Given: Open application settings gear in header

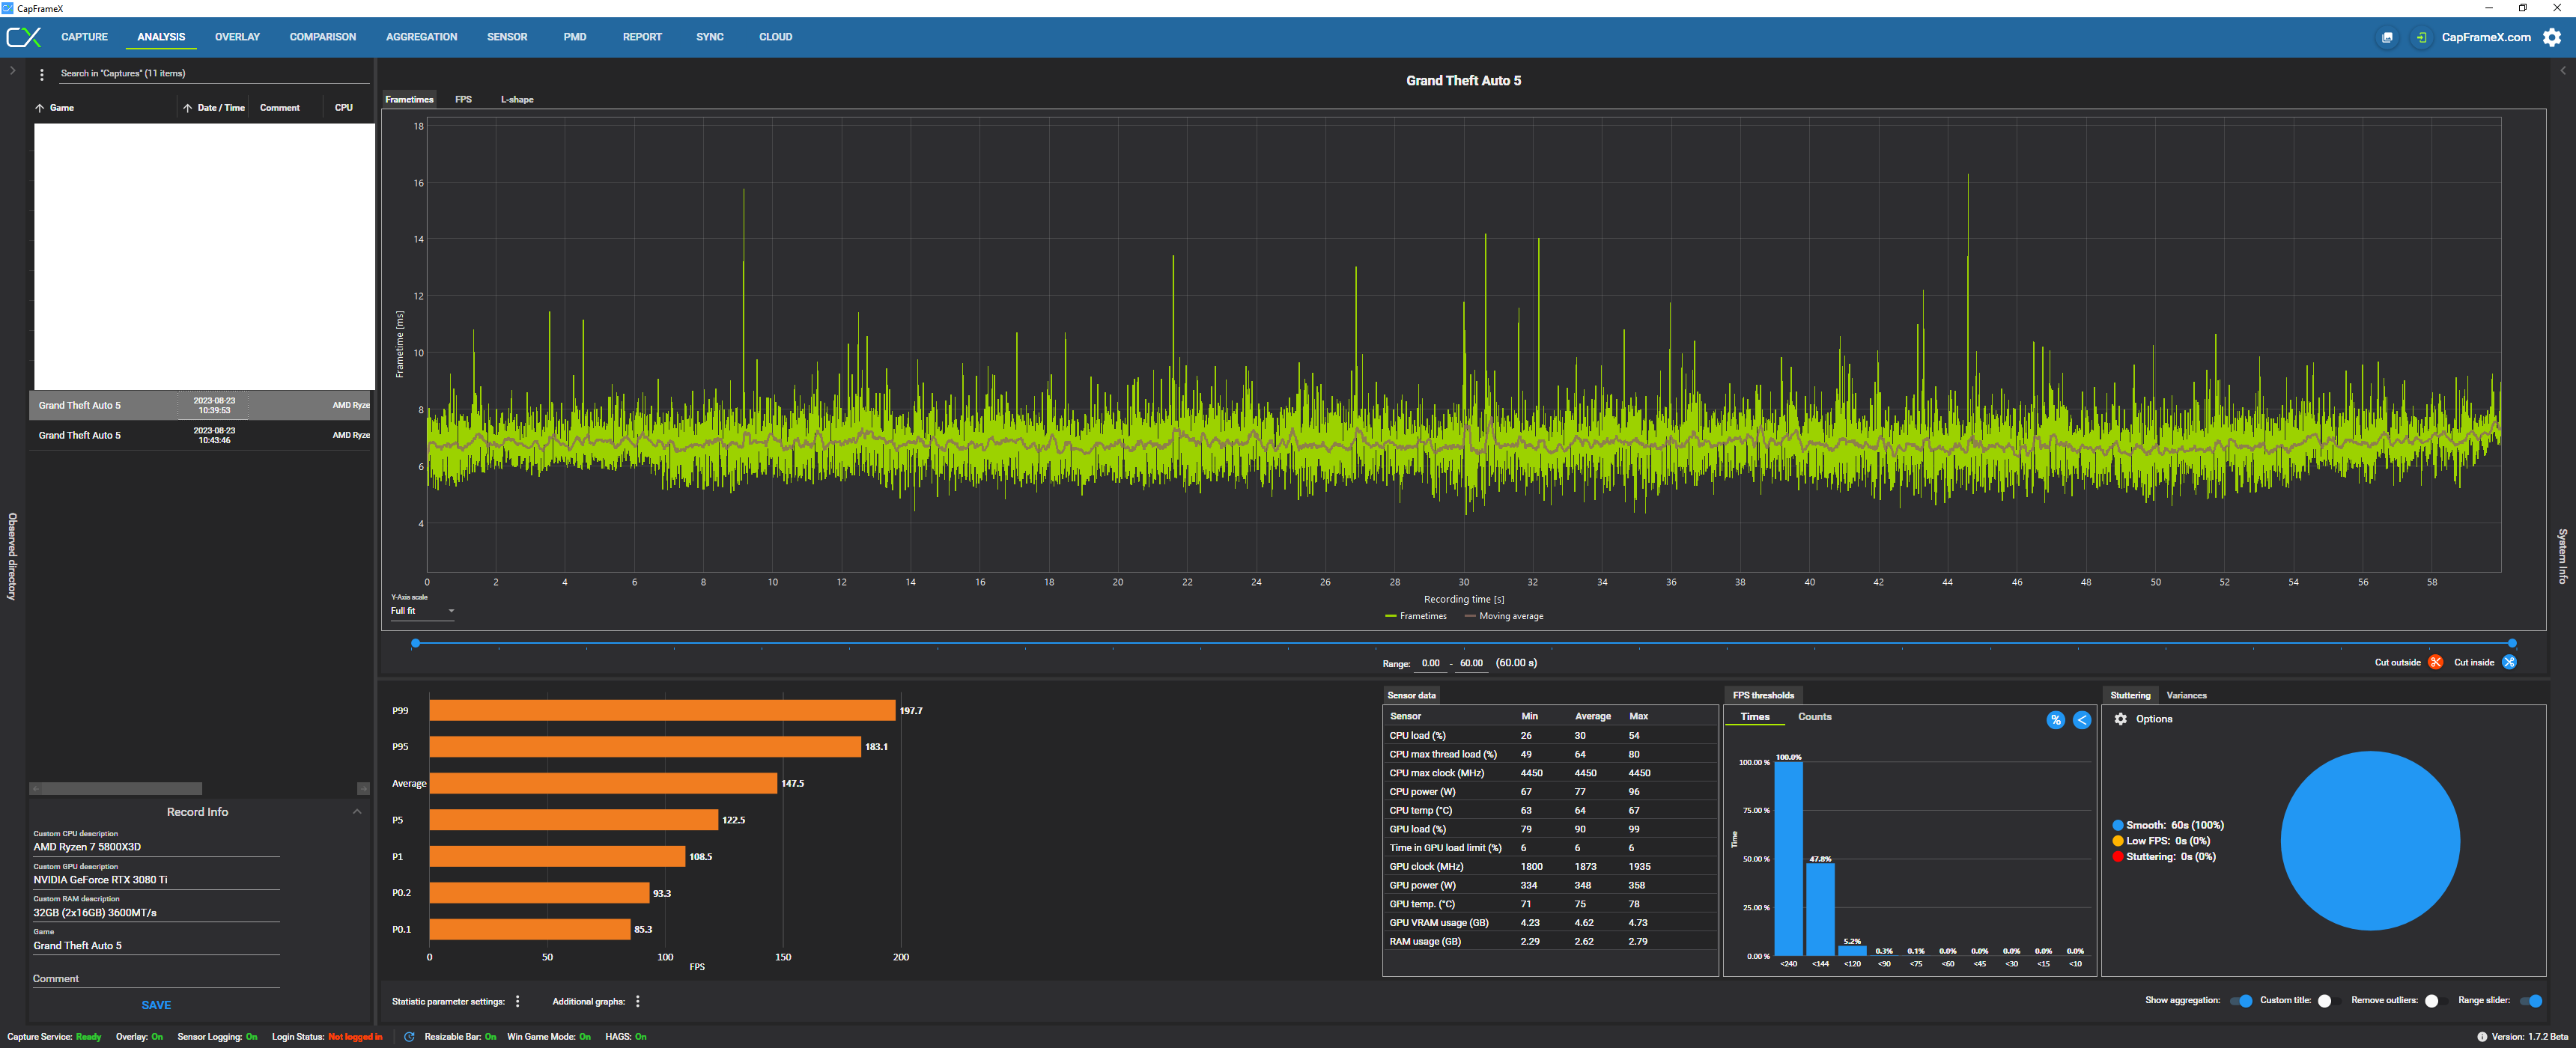Looking at the screenshot, I should [2552, 37].
